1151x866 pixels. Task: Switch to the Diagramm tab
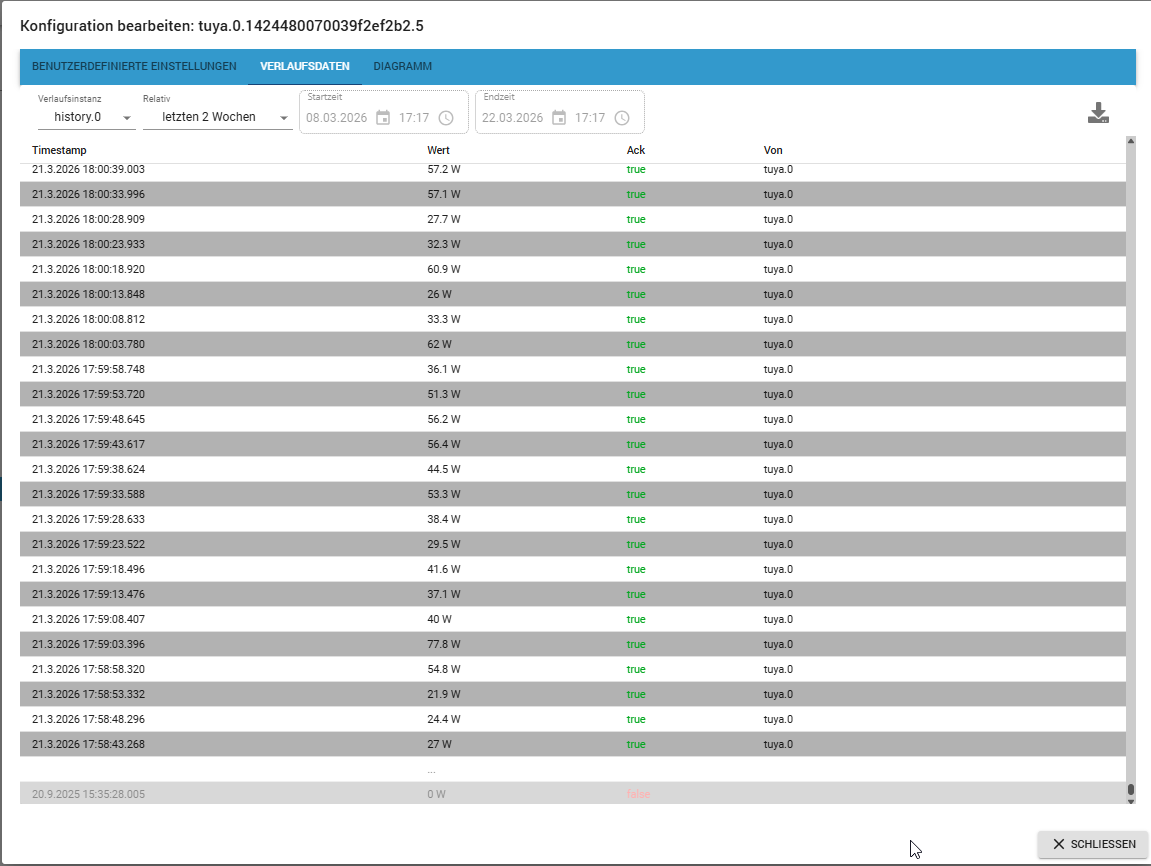402,66
